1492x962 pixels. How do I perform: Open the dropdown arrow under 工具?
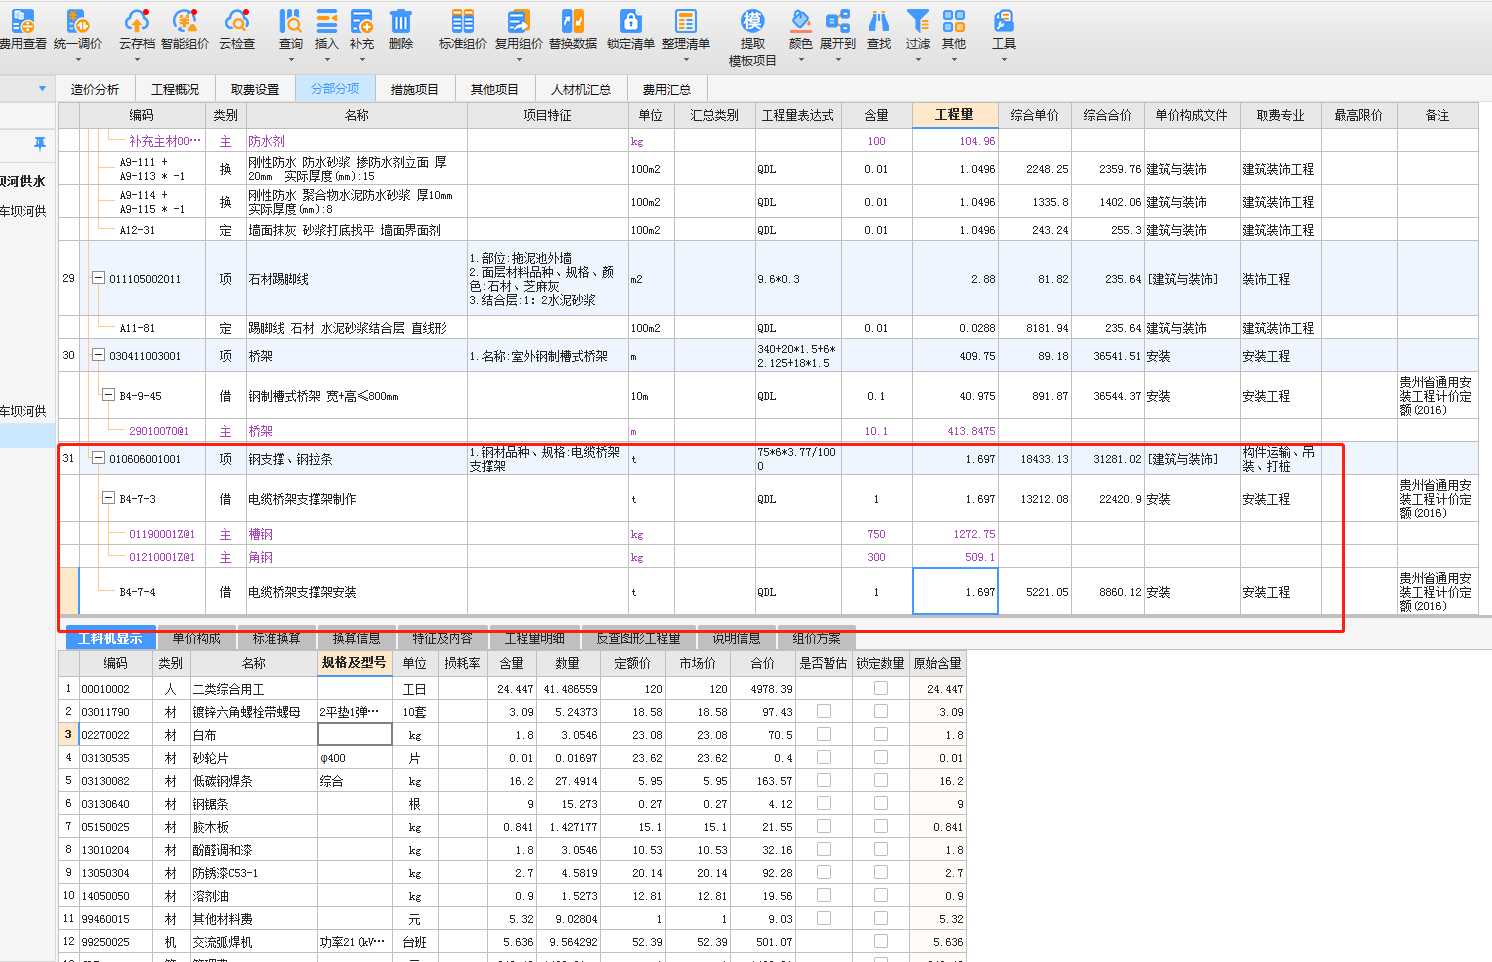tap(1004, 60)
